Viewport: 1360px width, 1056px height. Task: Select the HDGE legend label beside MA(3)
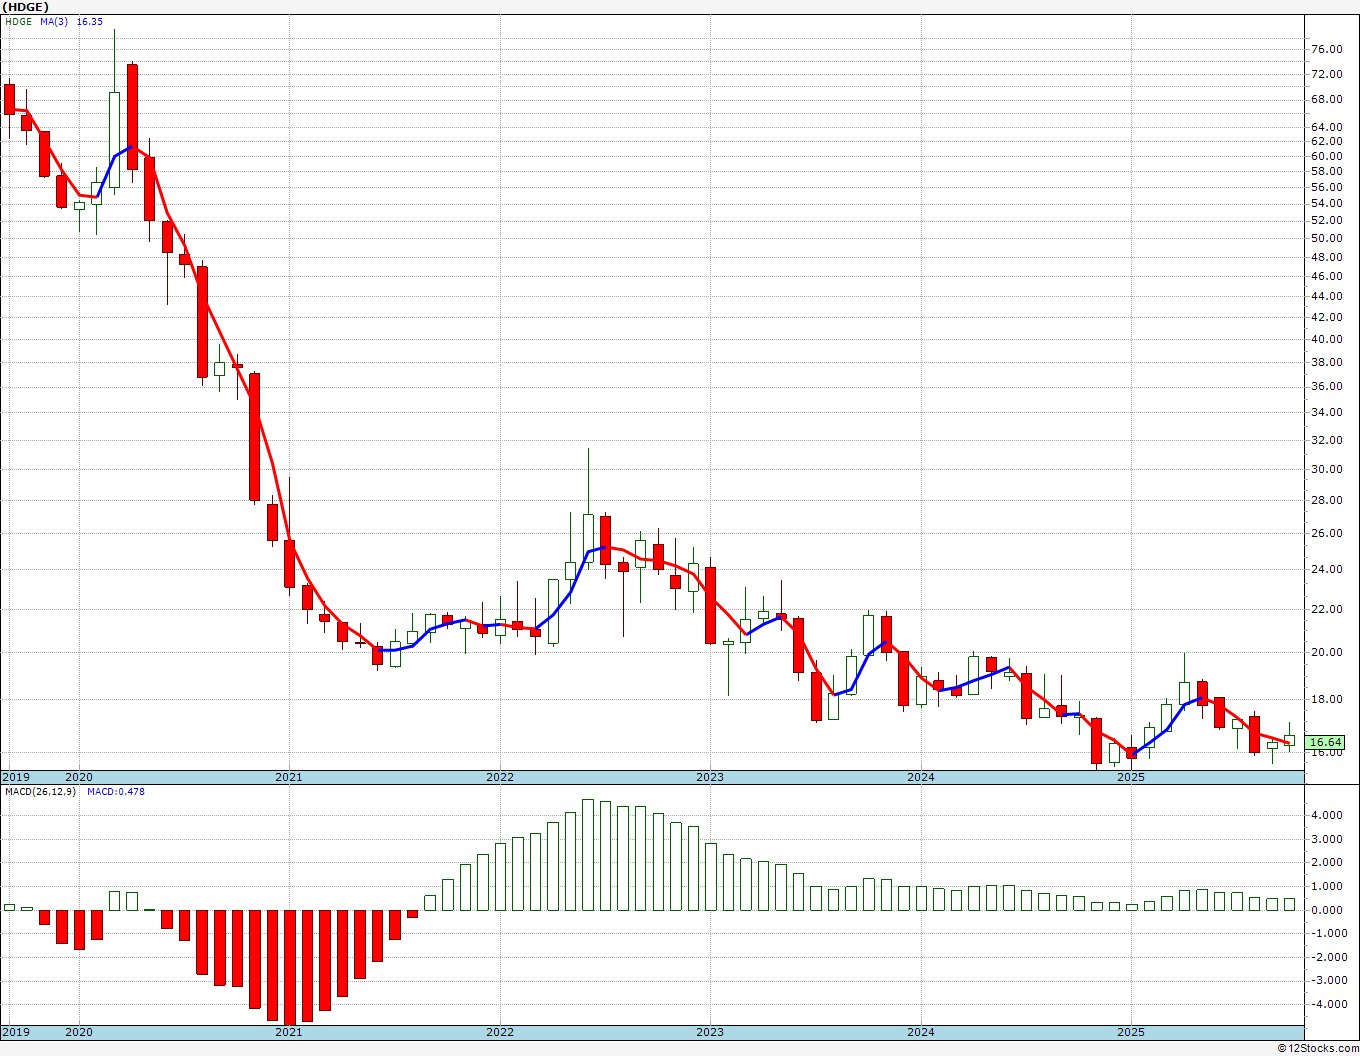tap(18, 21)
